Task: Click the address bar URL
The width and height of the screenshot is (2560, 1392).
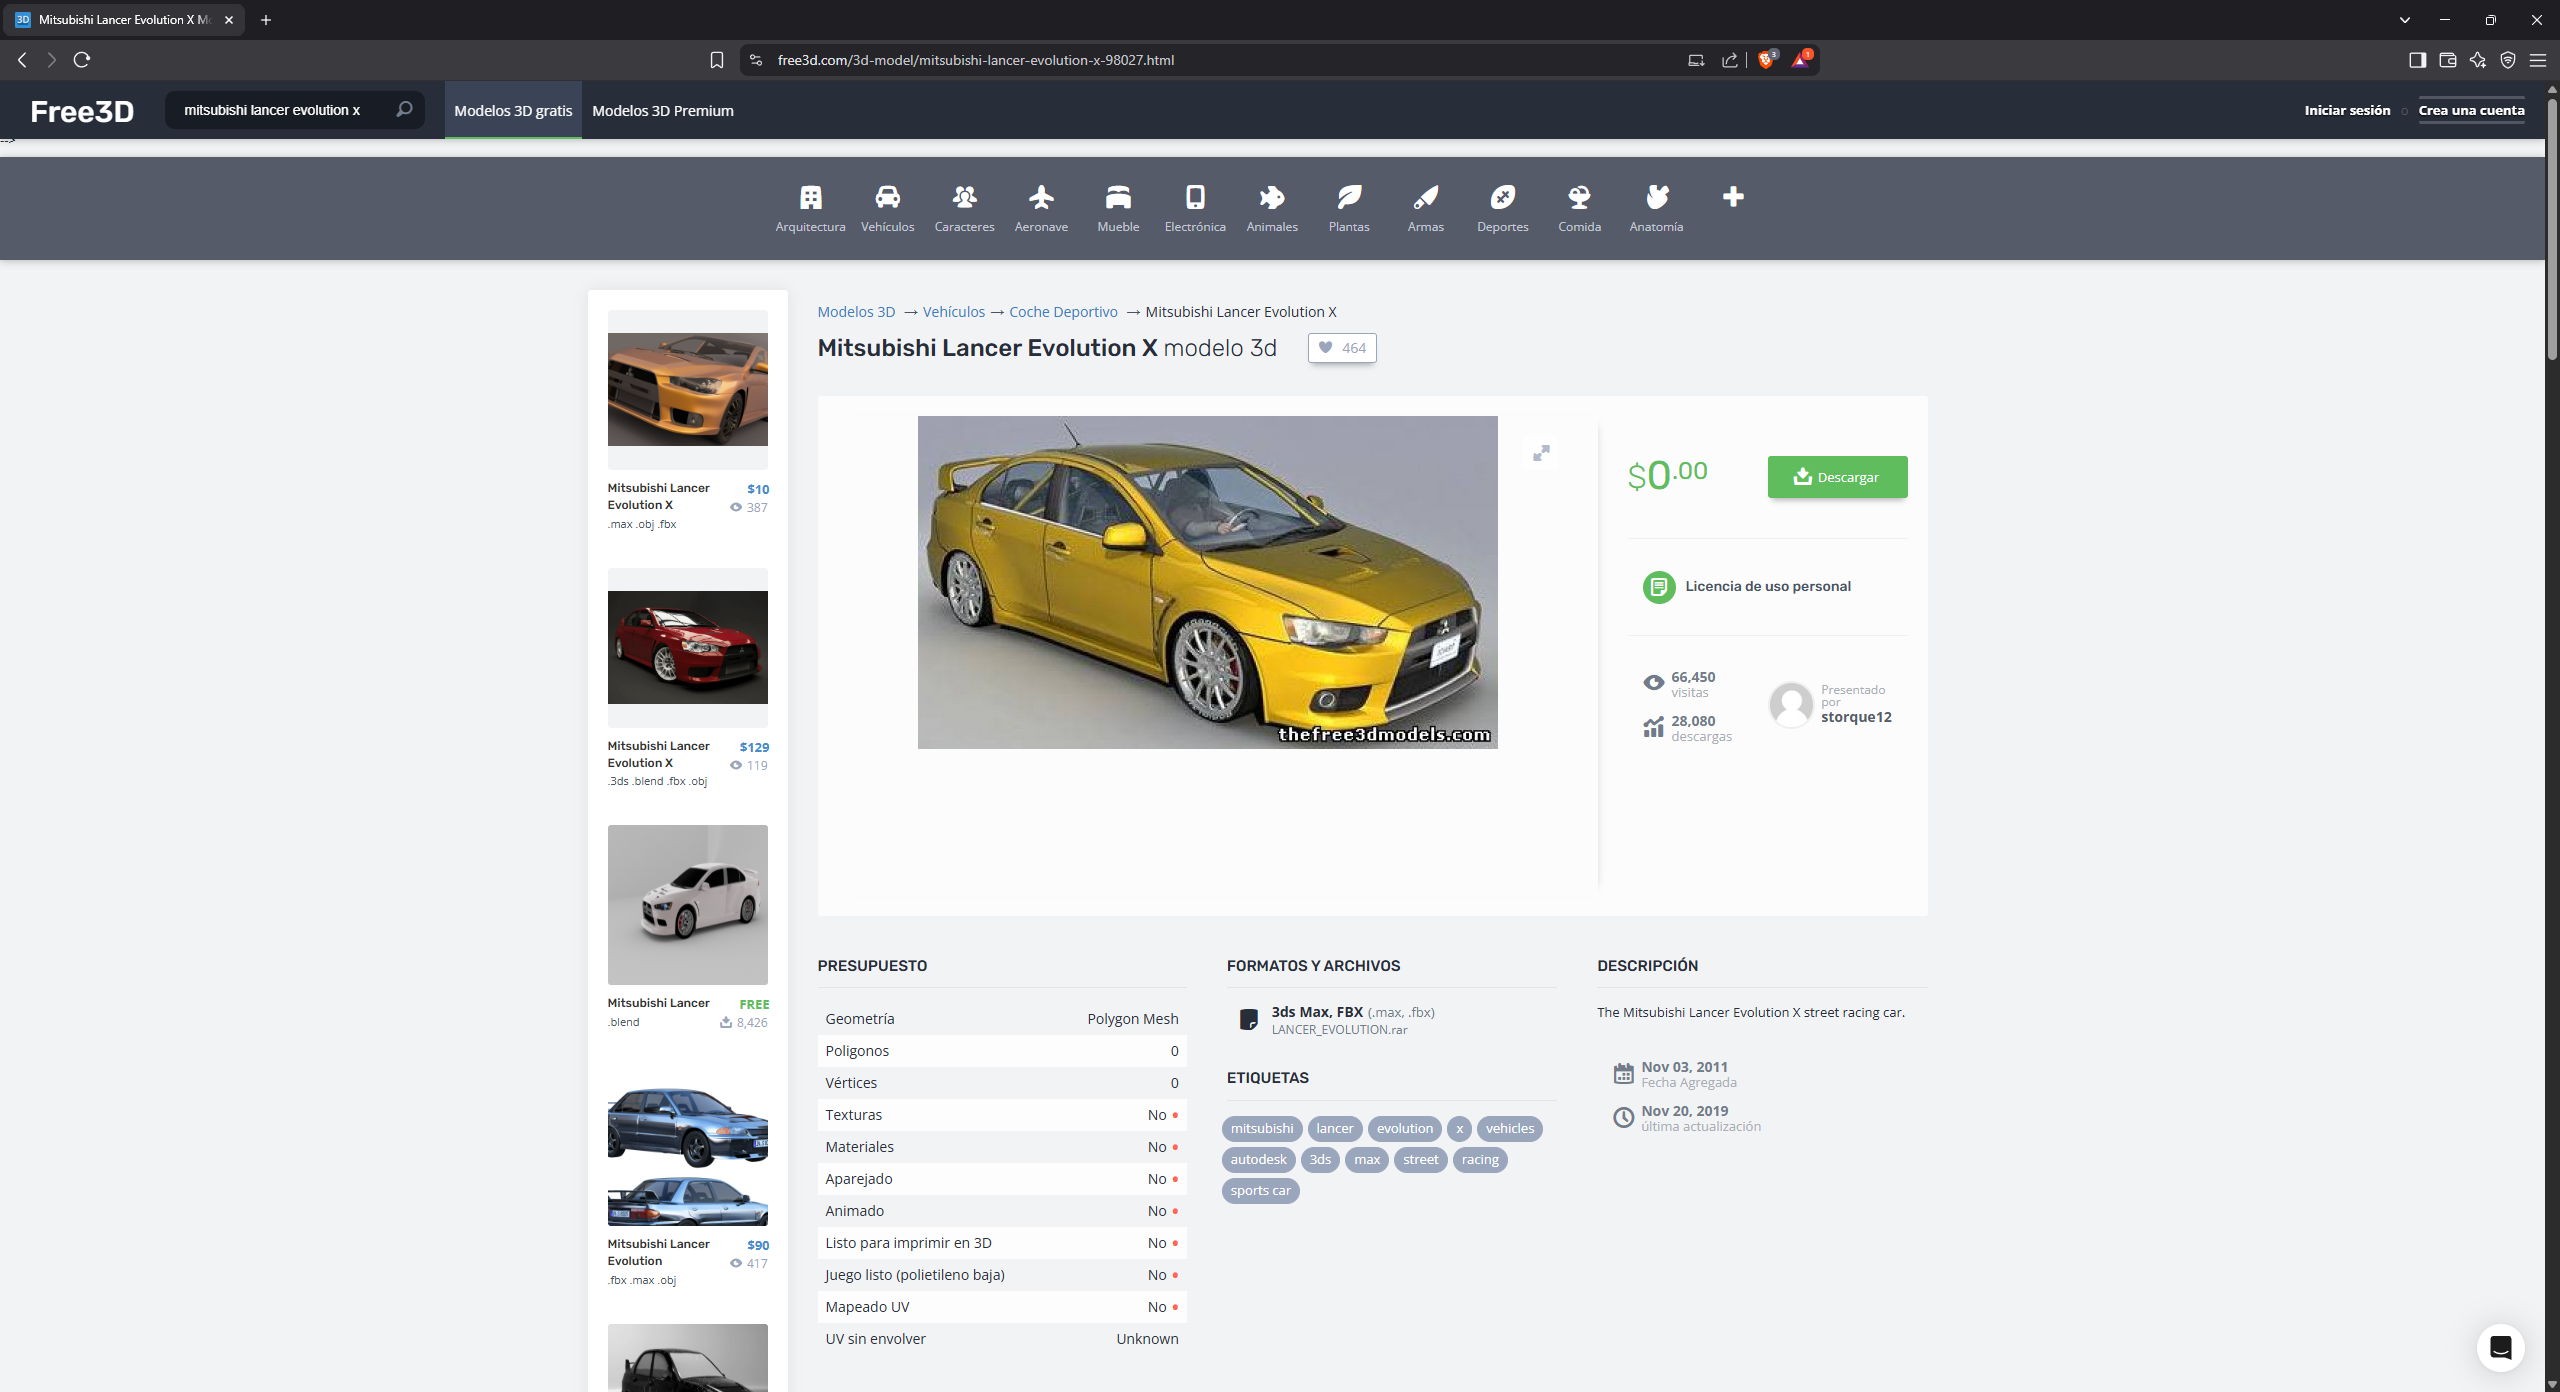Action: point(976,60)
